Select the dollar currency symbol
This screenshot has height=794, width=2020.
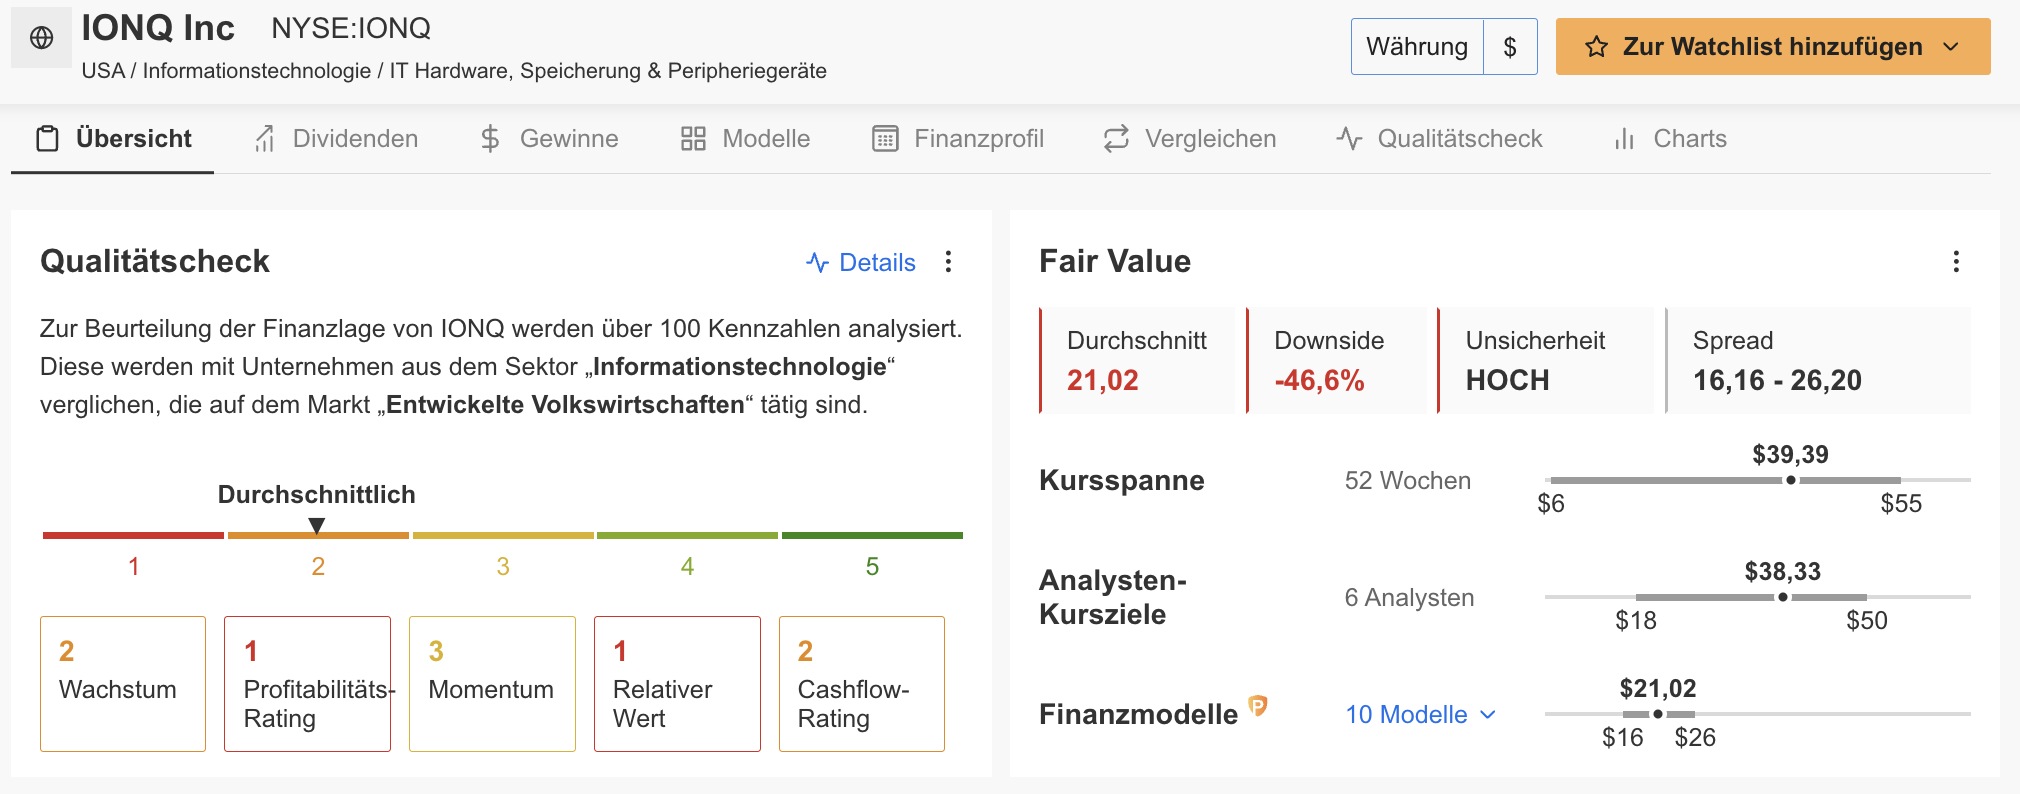1510,47
